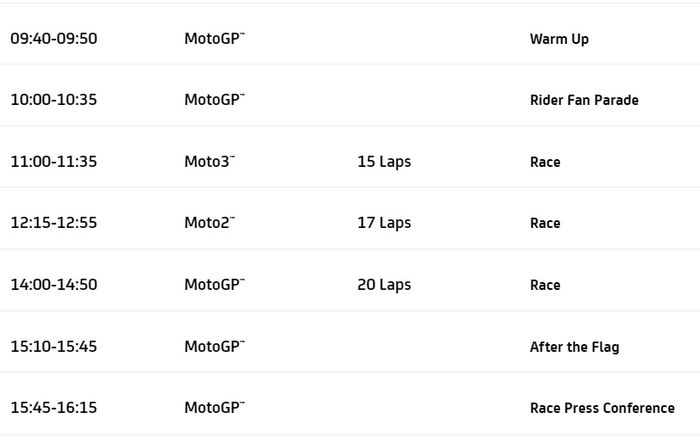The image size is (700, 437).
Task: Open the After the Flag session
Action: pyautogui.click(x=574, y=347)
